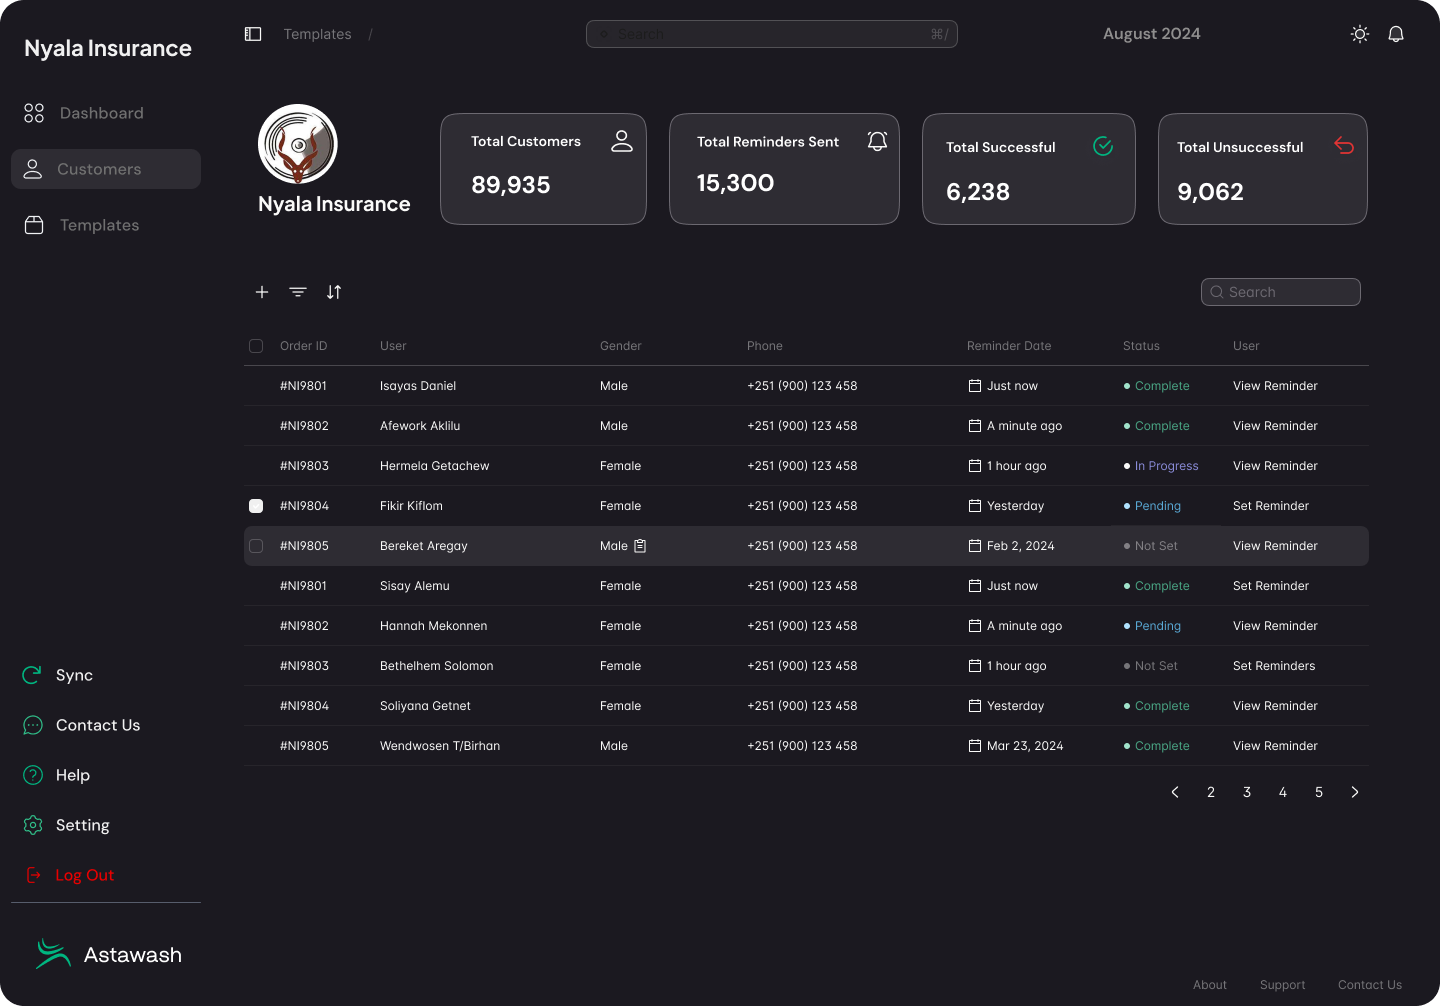This screenshot has width=1440, height=1006.
Task: Open August 2024 date selector
Action: (1151, 34)
